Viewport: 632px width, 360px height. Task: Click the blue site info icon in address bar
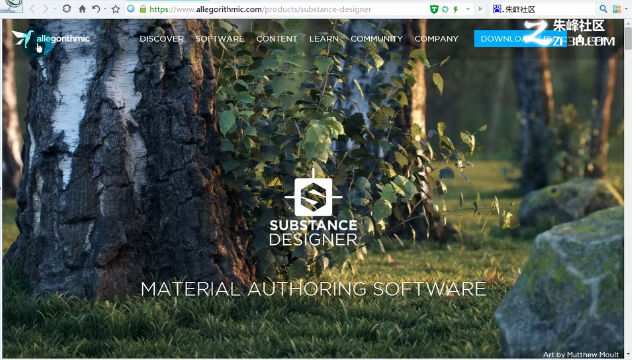pos(131,8)
